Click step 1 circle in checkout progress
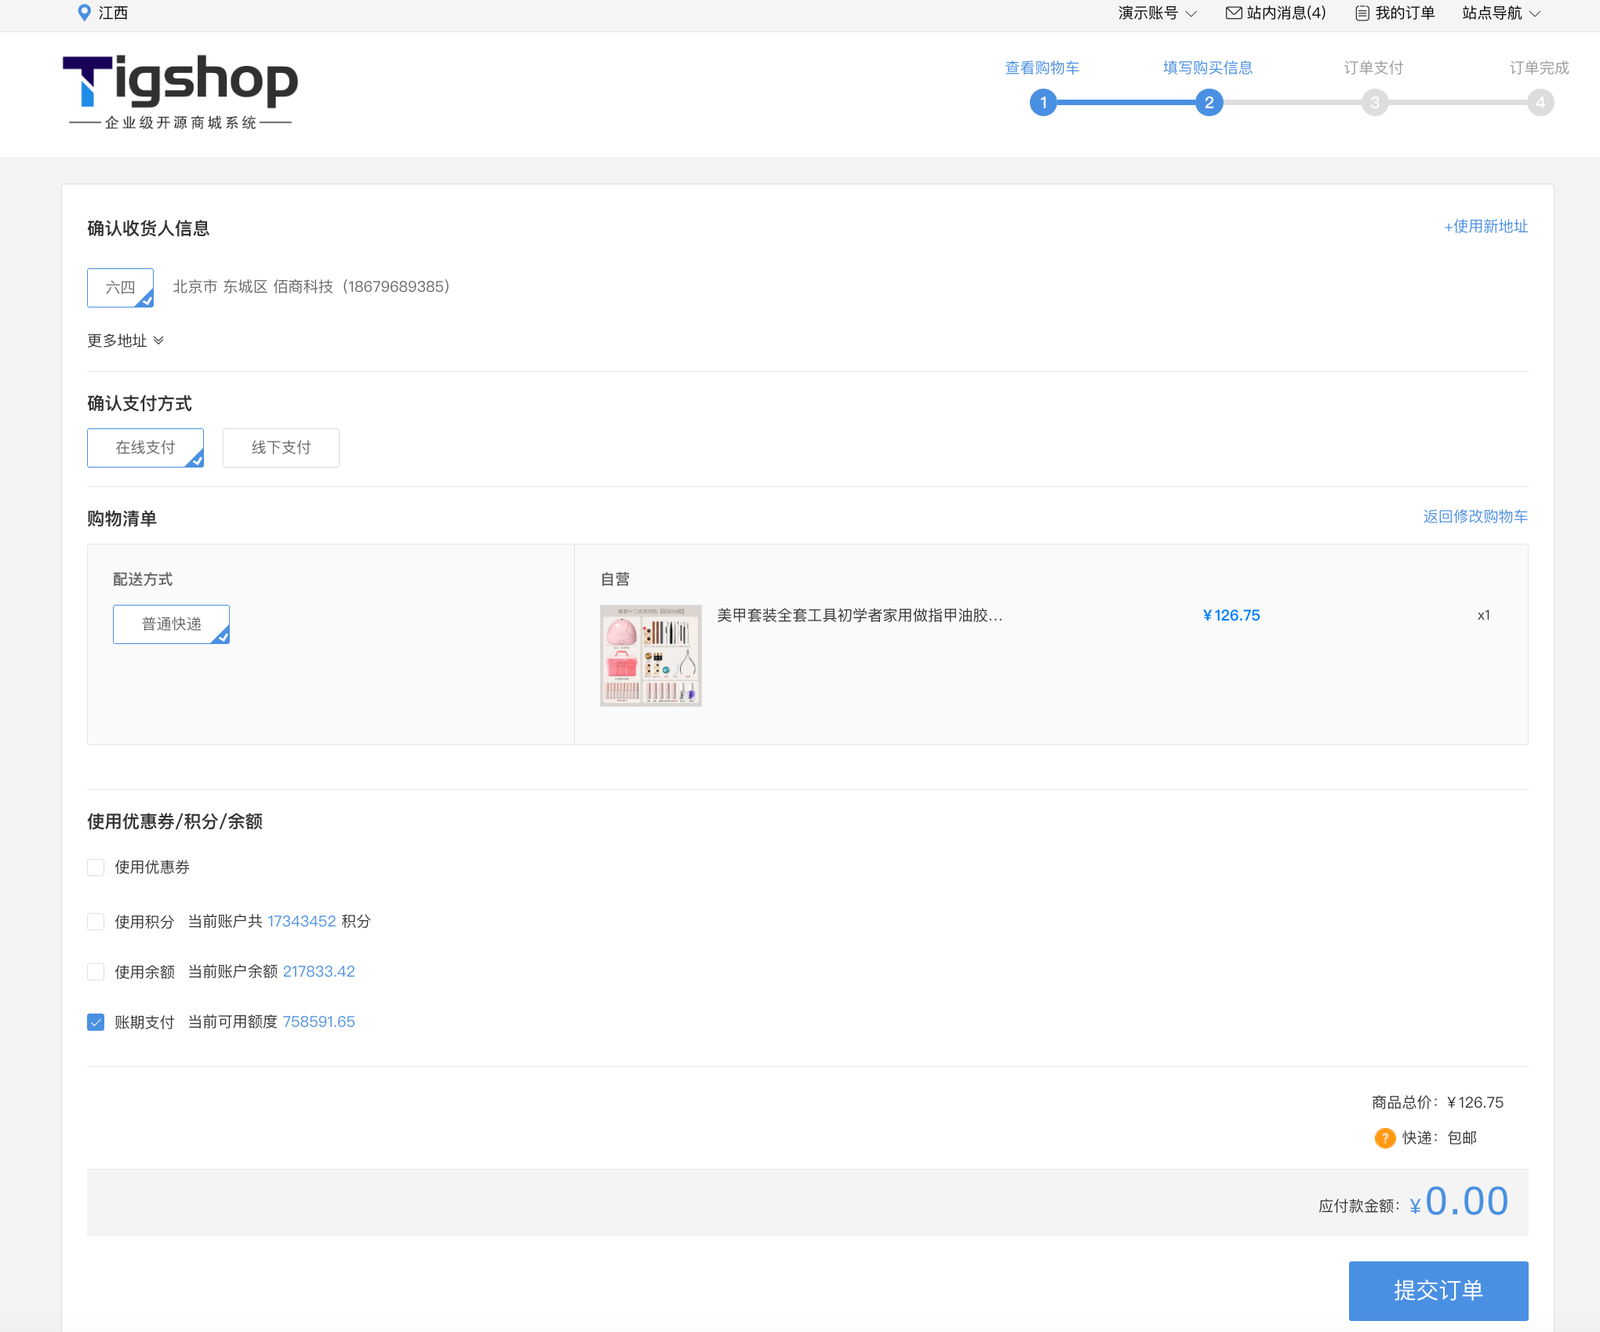This screenshot has width=1600, height=1332. coord(1043,103)
